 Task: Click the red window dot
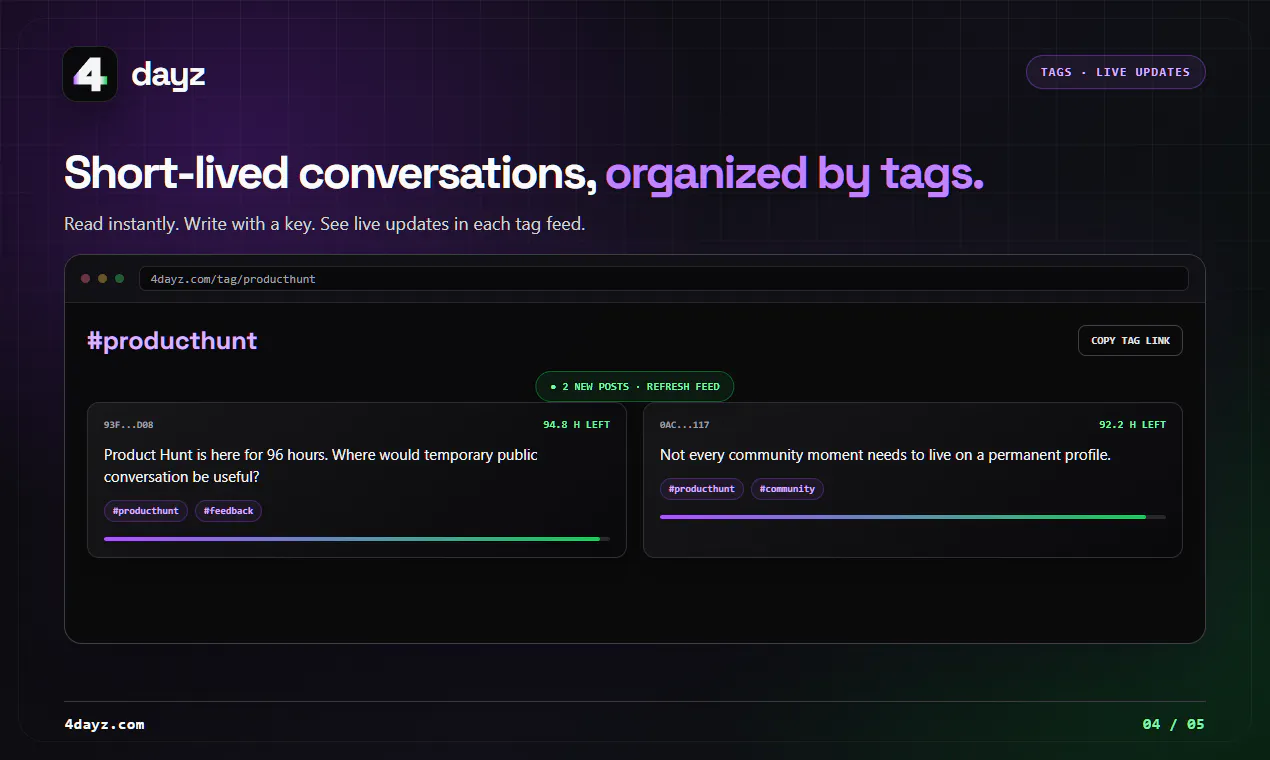pos(86,279)
